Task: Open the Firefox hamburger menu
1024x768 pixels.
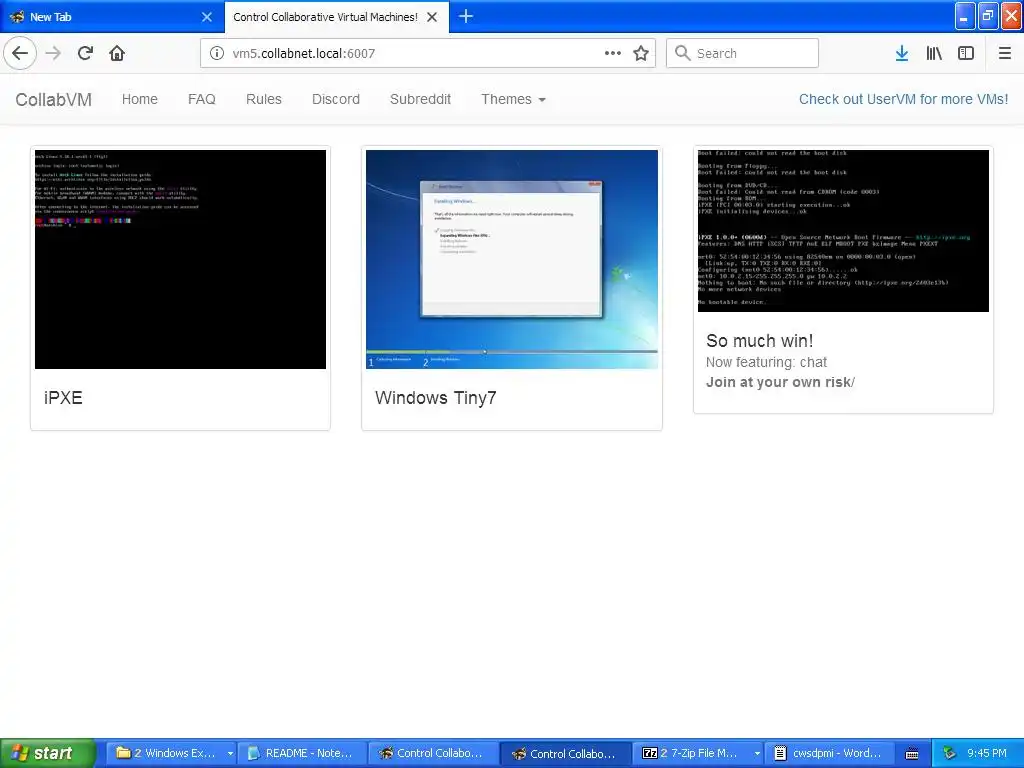Action: click(x=1005, y=53)
